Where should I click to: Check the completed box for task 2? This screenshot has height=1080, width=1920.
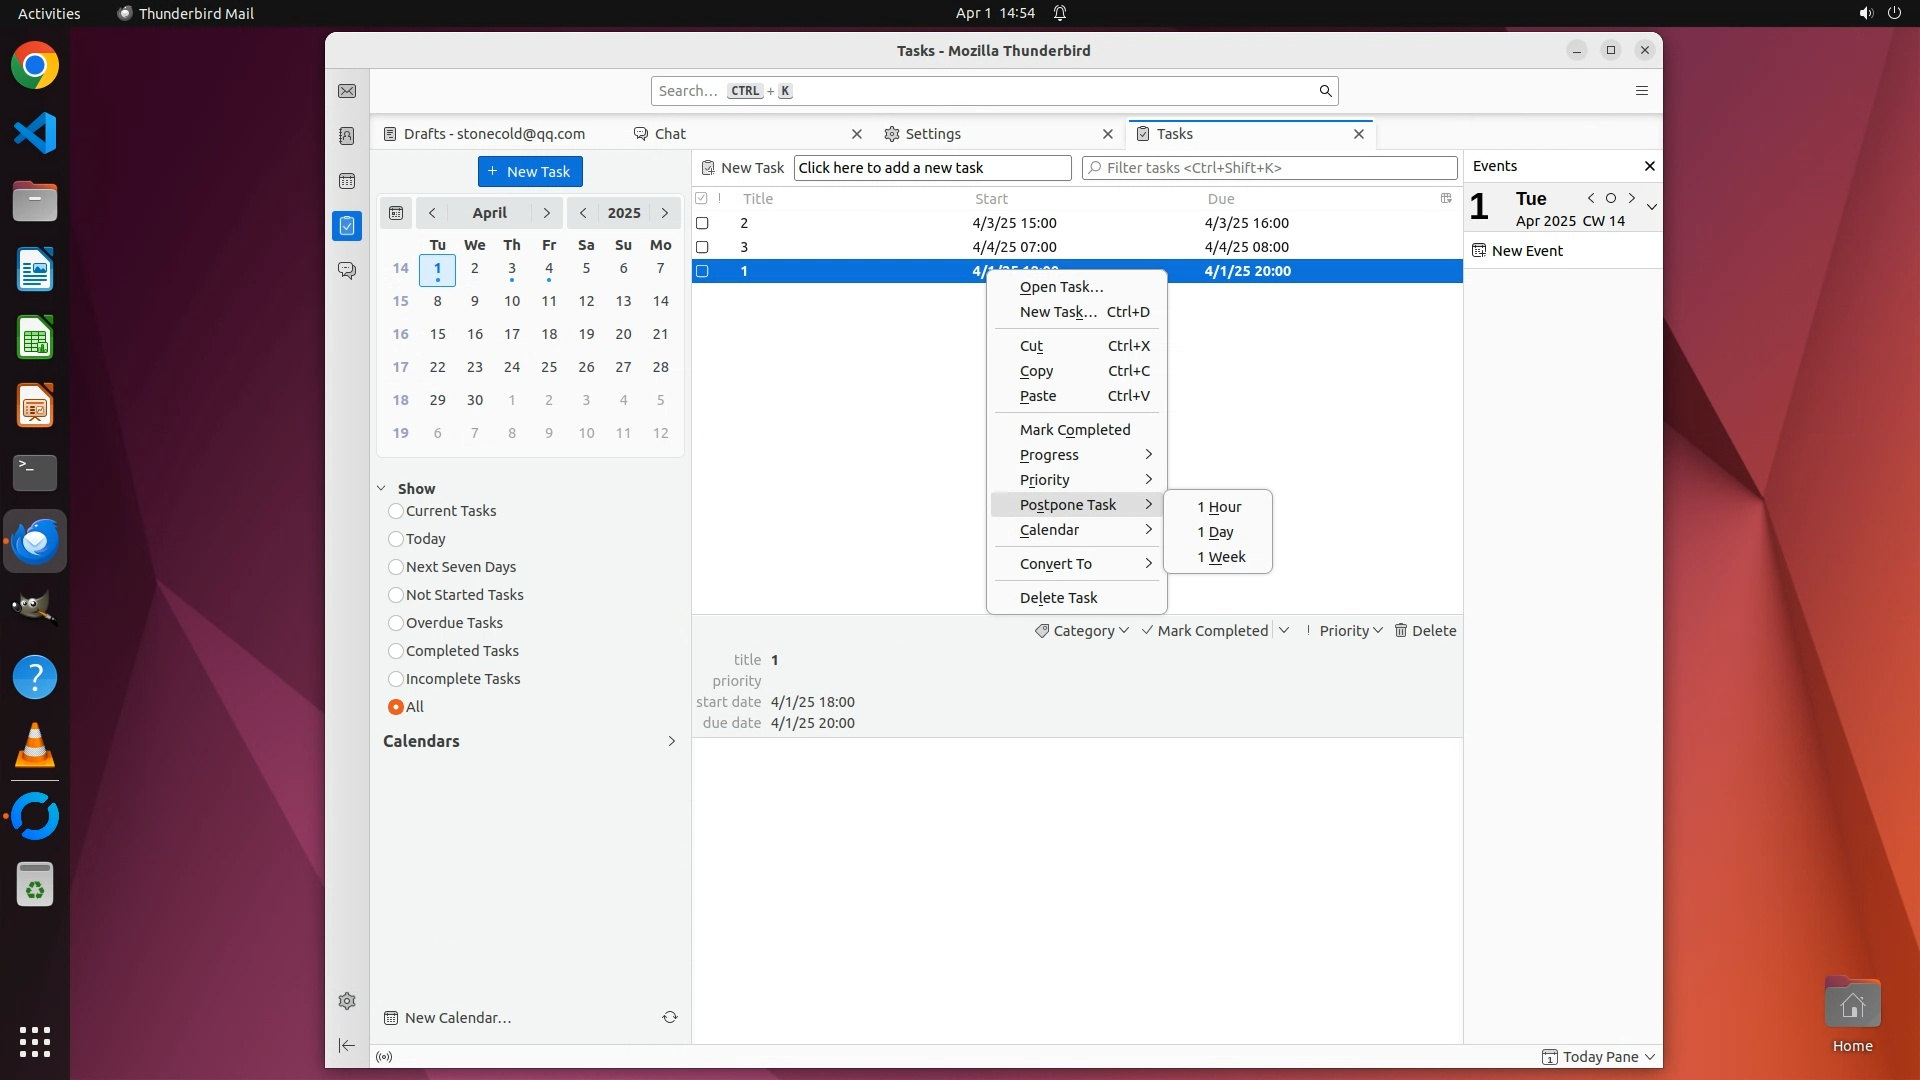pos(702,223)
